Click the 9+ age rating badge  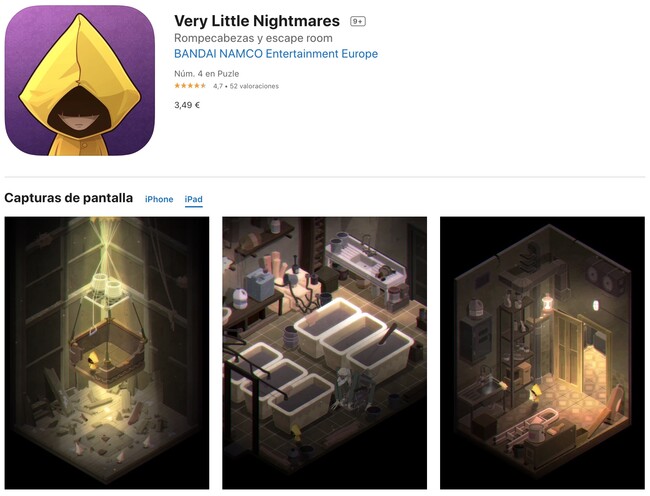point(358,21)
